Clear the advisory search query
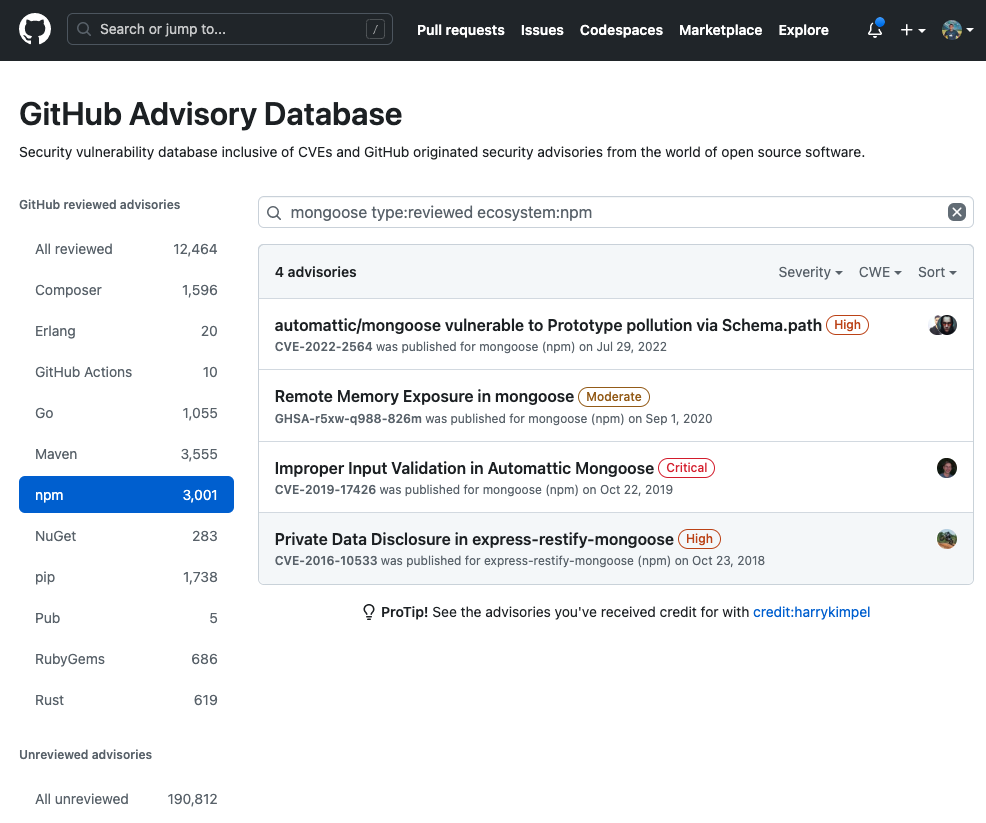The height and width of the screenshot is (823, 986). tap(956, 212)
